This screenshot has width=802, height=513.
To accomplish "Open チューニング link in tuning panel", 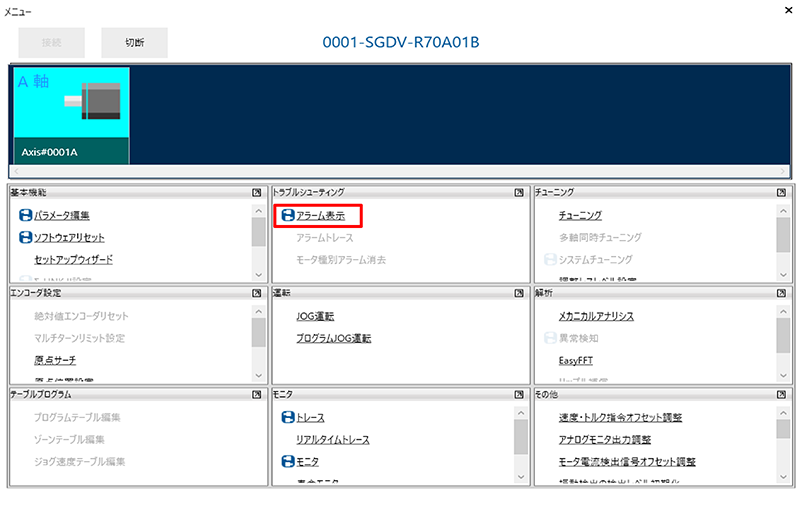I will [x=580, y=215].
